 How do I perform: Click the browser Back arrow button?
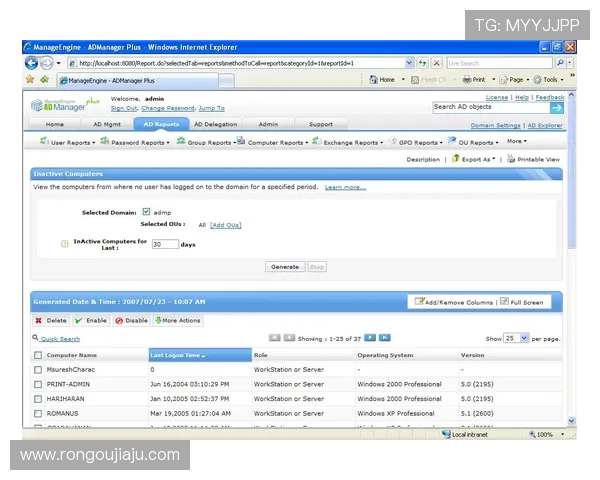32,63
